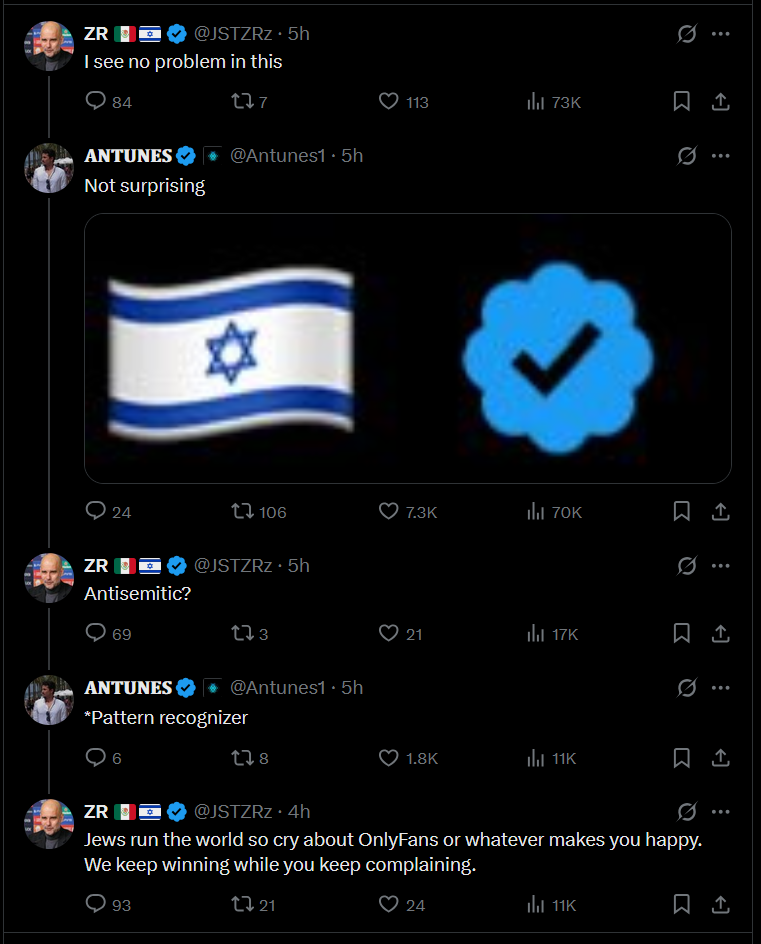
Task: Open @Antunes1 profile link on the "Not surprising" post
Action: pyautogui.click(x=278, y=156)
